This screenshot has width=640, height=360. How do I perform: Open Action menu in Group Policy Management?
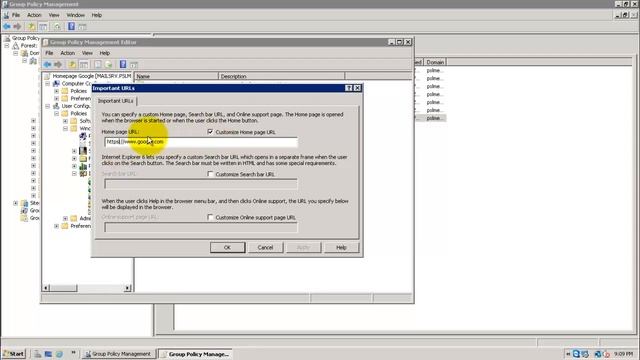(34, 15)
